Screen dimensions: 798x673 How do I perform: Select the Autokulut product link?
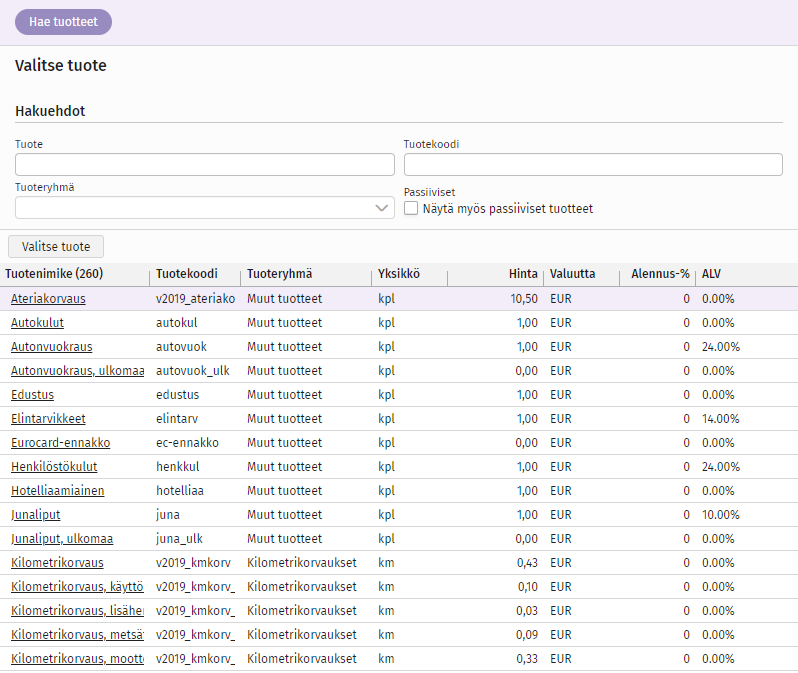point(36,323)
